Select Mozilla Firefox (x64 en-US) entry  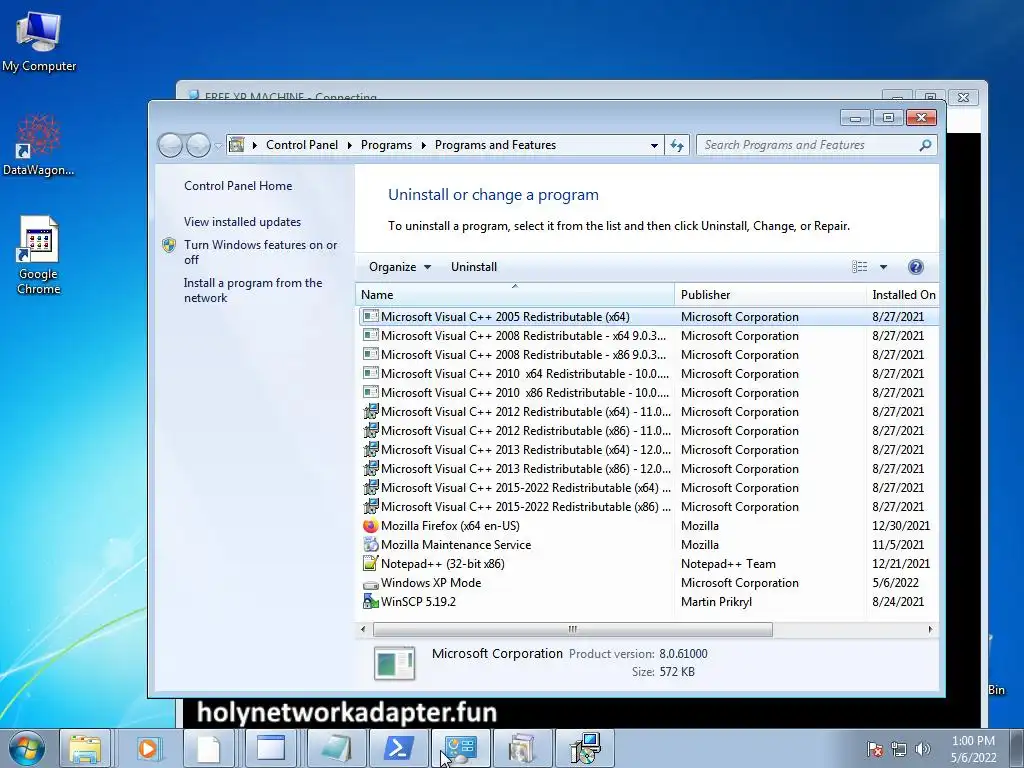point(648,526)
